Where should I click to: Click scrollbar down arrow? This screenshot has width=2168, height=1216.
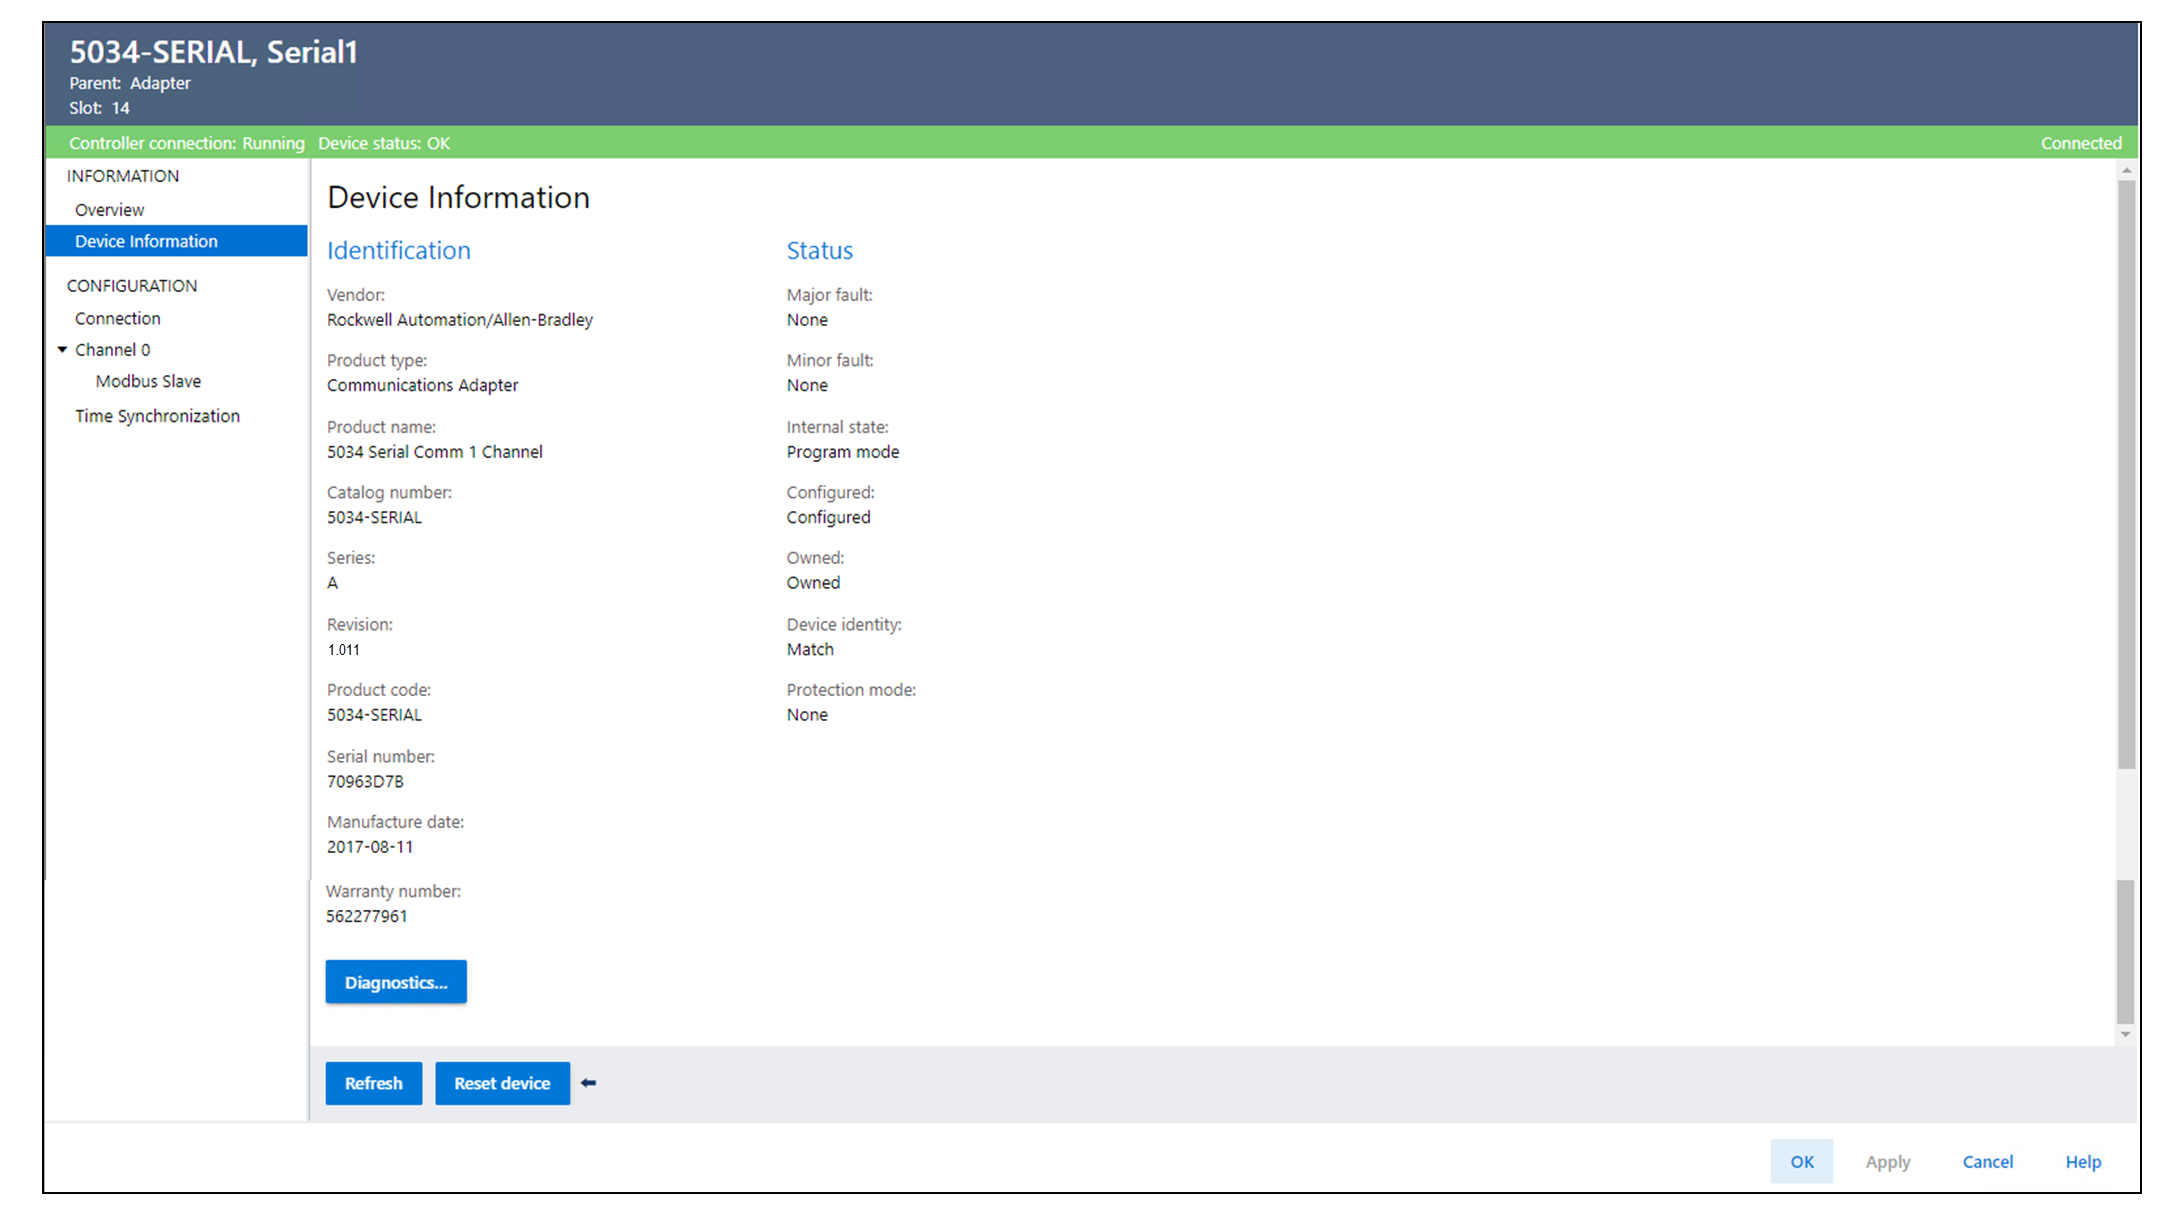2126,1035
